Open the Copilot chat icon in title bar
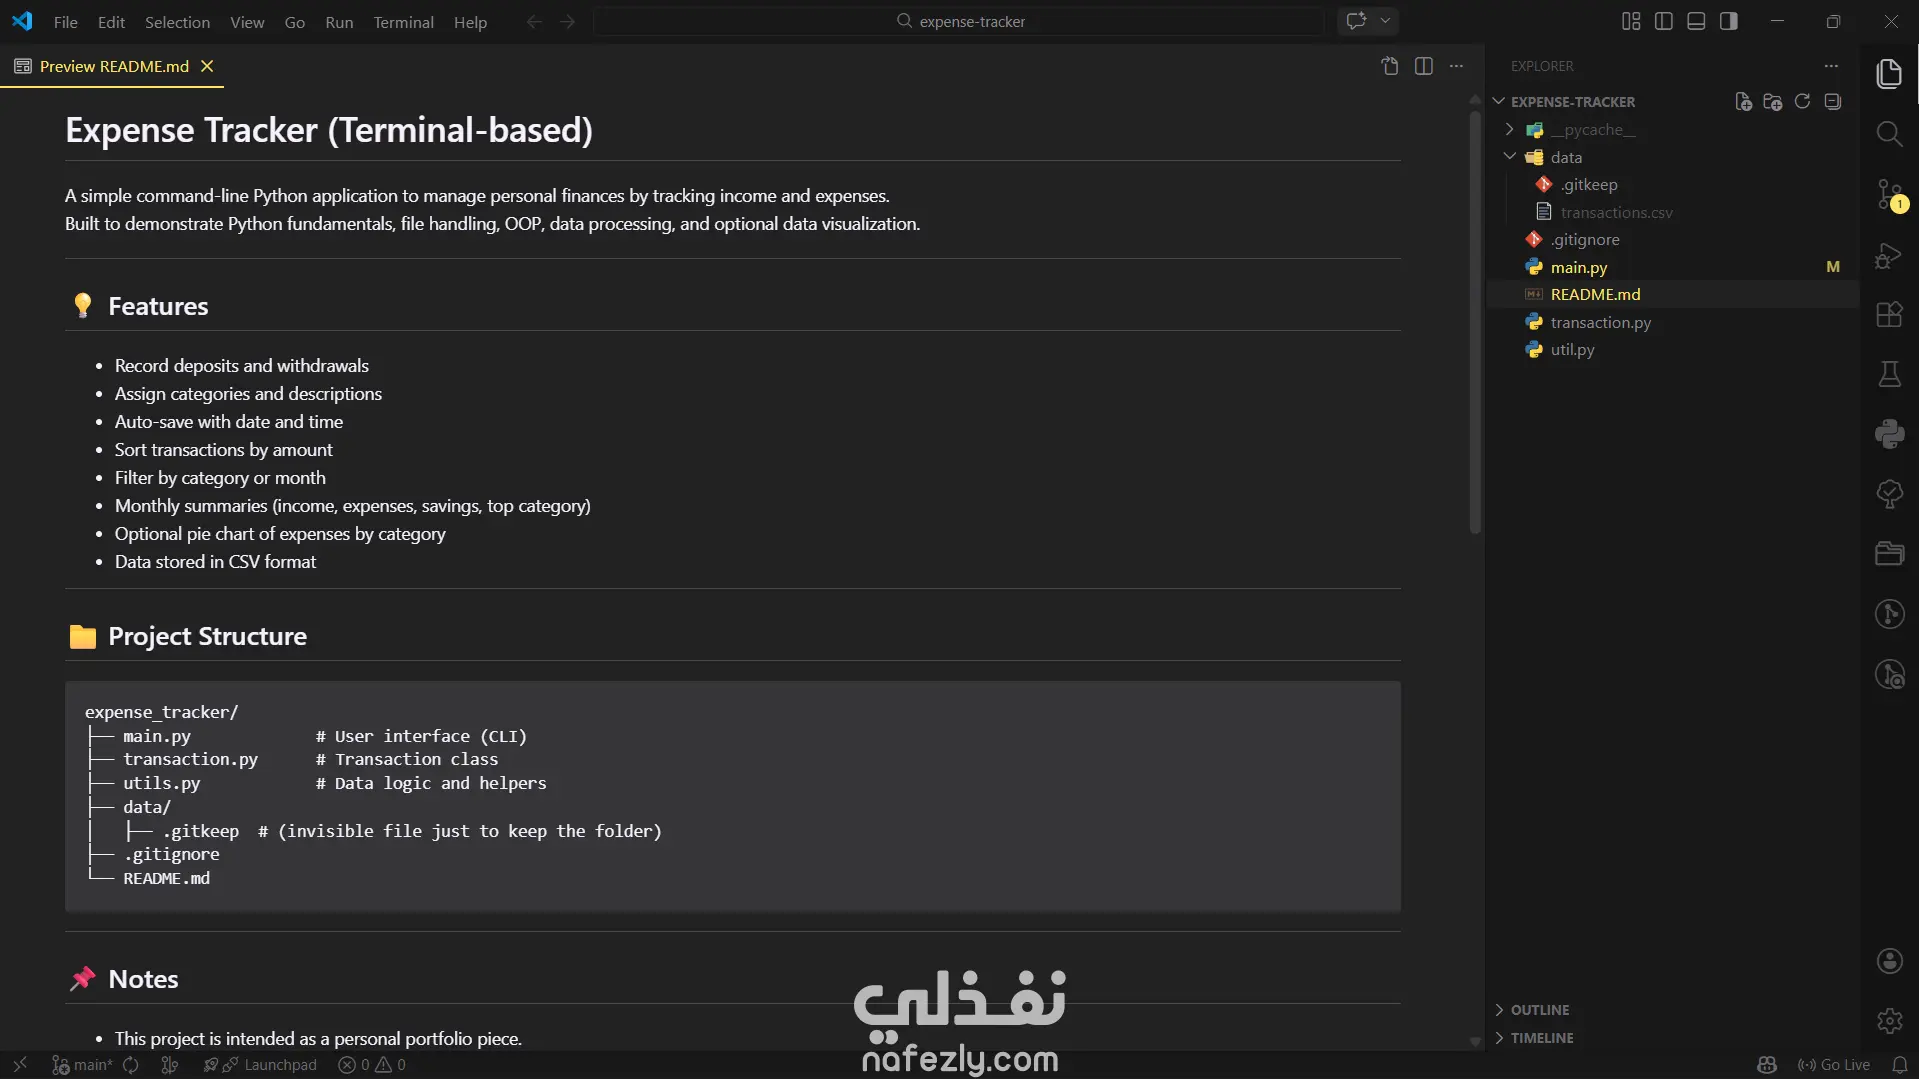This screenshot has width=1919, height=1079. click(x=1356, y=21)
